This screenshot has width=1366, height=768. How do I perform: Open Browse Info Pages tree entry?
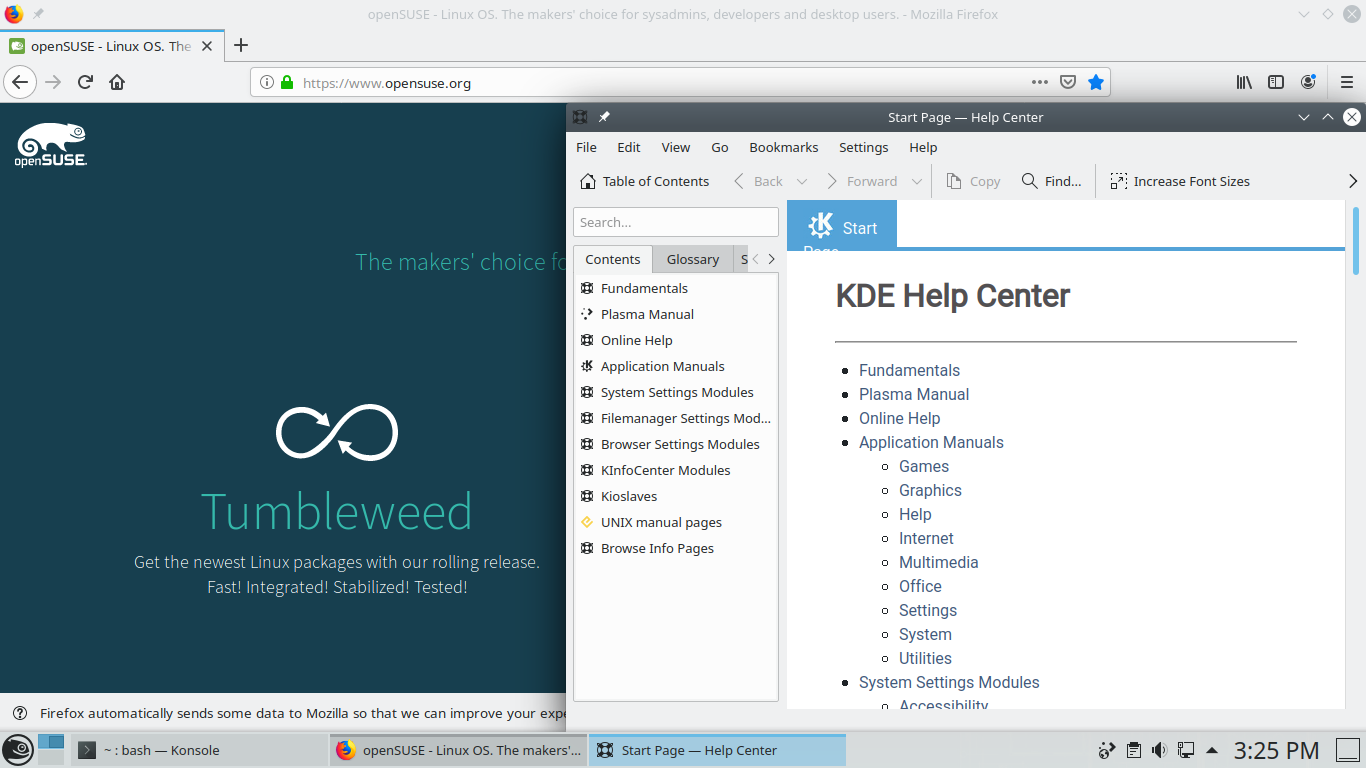point(657,548)
